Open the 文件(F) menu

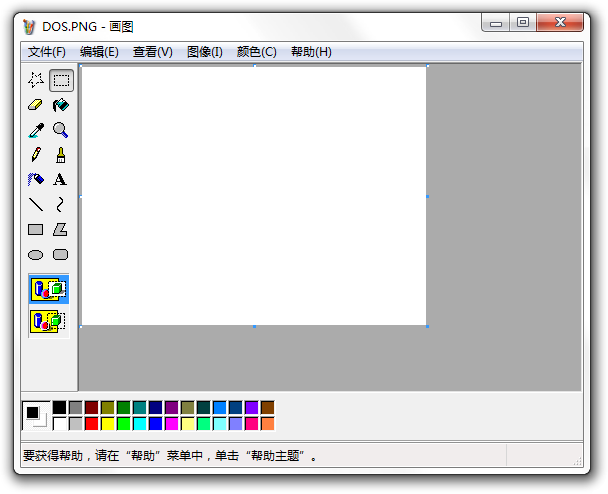coord(47,52)
